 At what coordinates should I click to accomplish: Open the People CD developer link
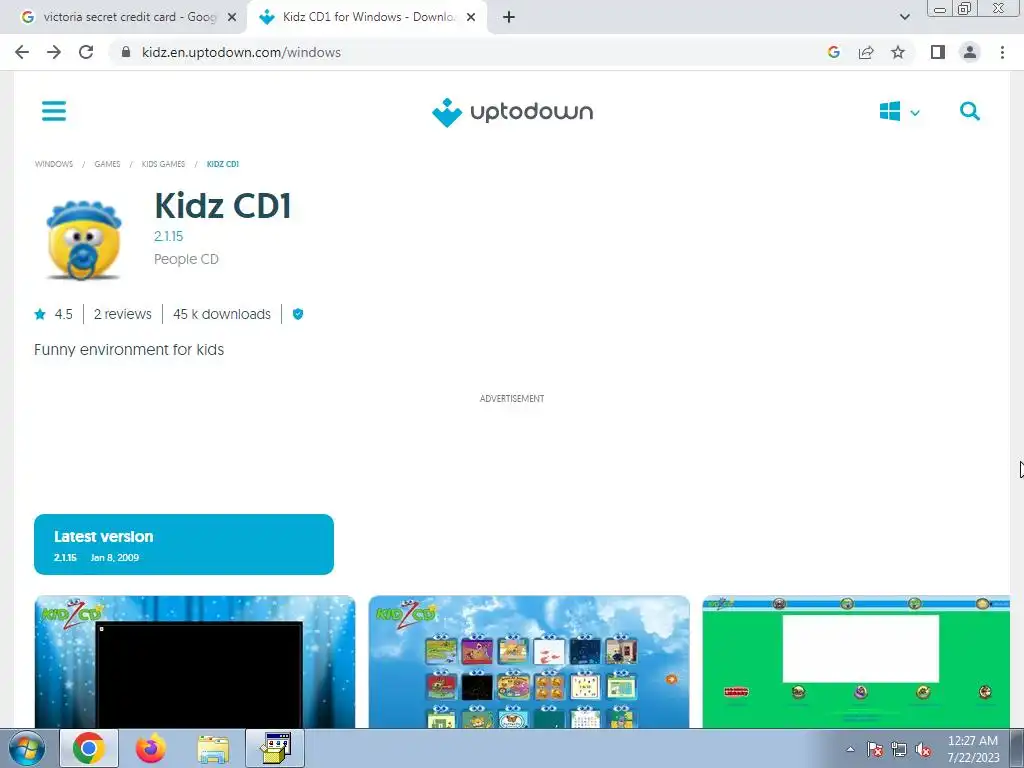186,259
